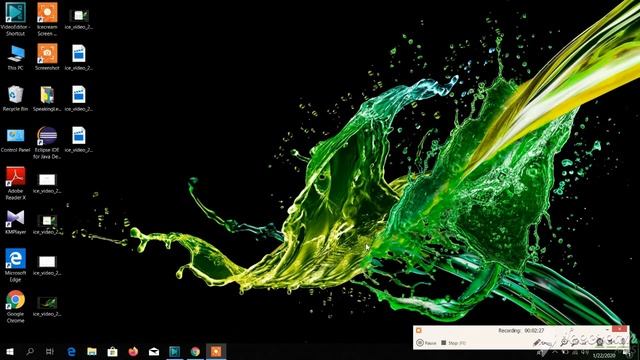Open the VideoEditor Shortcut desktop icon

[16, 19]
